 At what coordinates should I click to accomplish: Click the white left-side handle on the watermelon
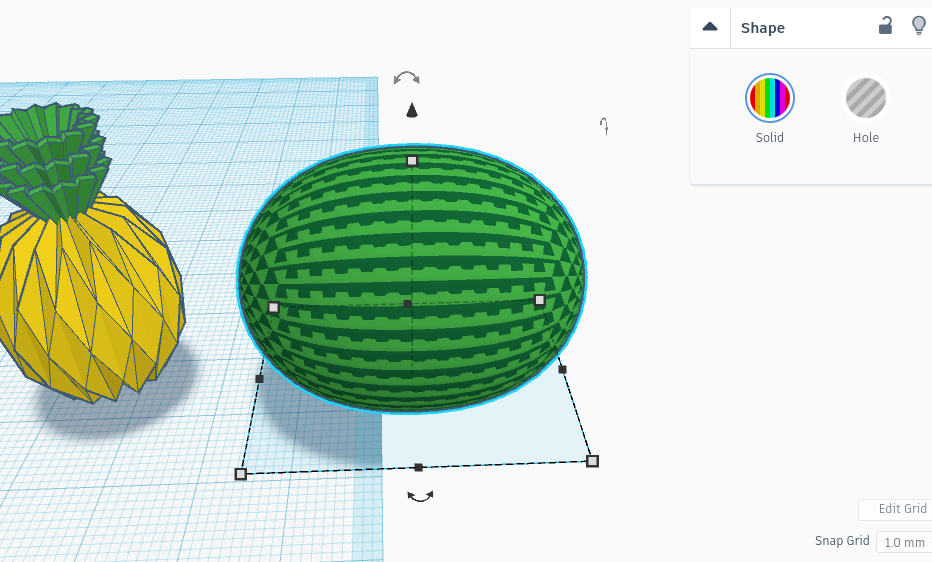tap(273, 308)
